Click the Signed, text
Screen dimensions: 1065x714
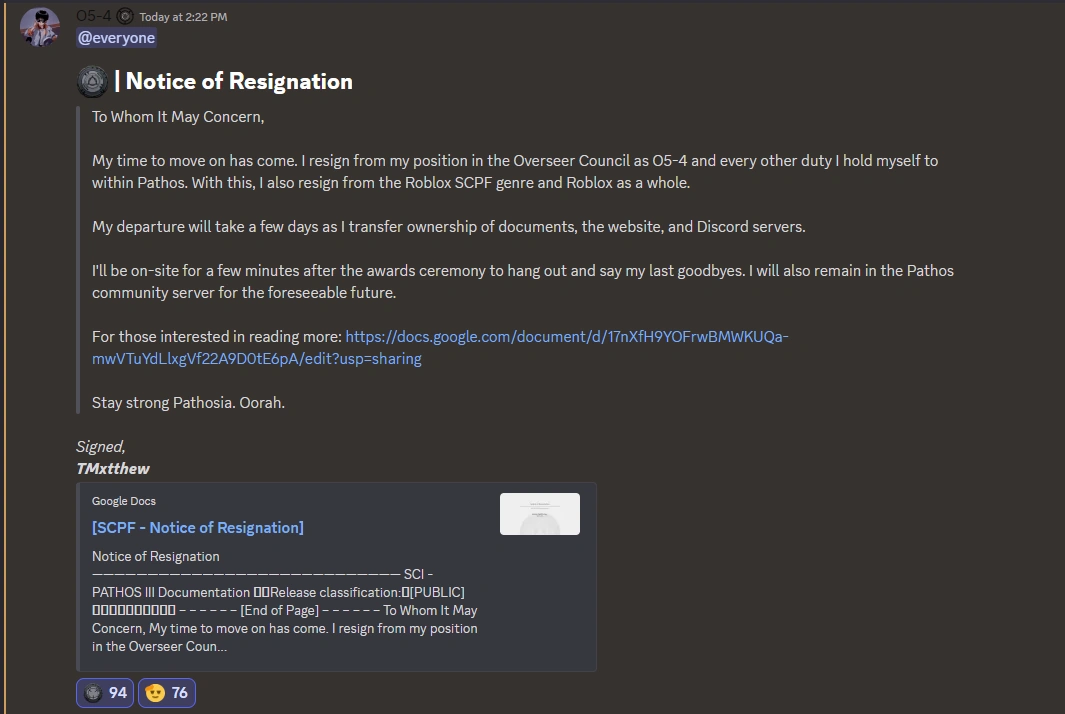point(101,447)
